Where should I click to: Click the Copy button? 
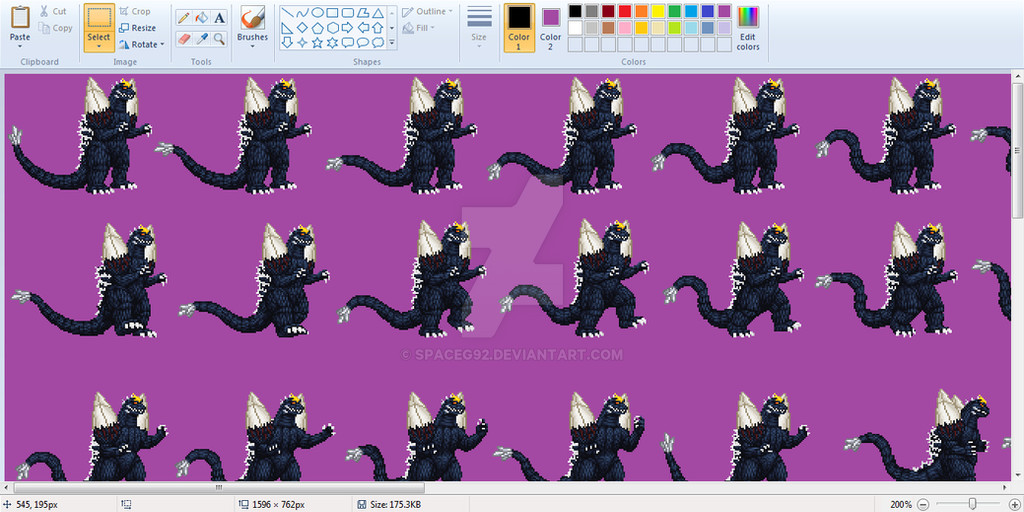55,28
